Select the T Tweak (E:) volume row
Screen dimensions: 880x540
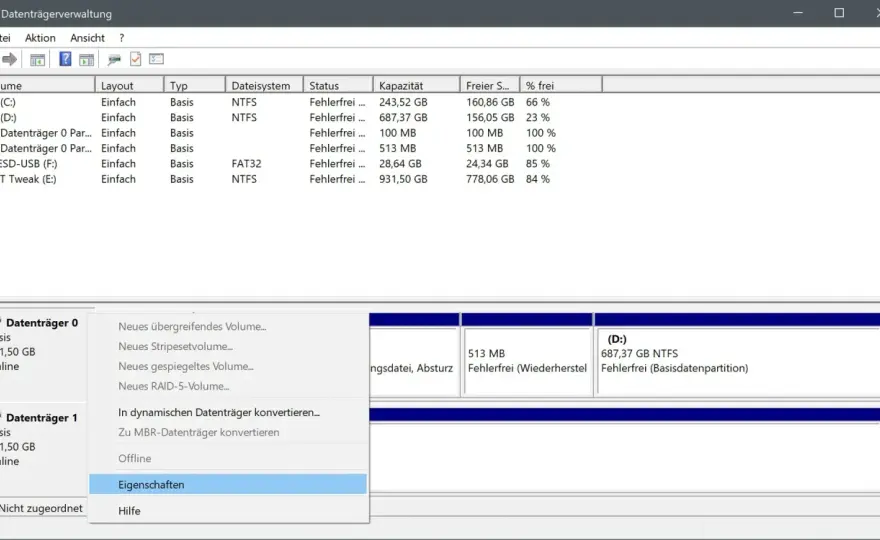coord(301,179)
